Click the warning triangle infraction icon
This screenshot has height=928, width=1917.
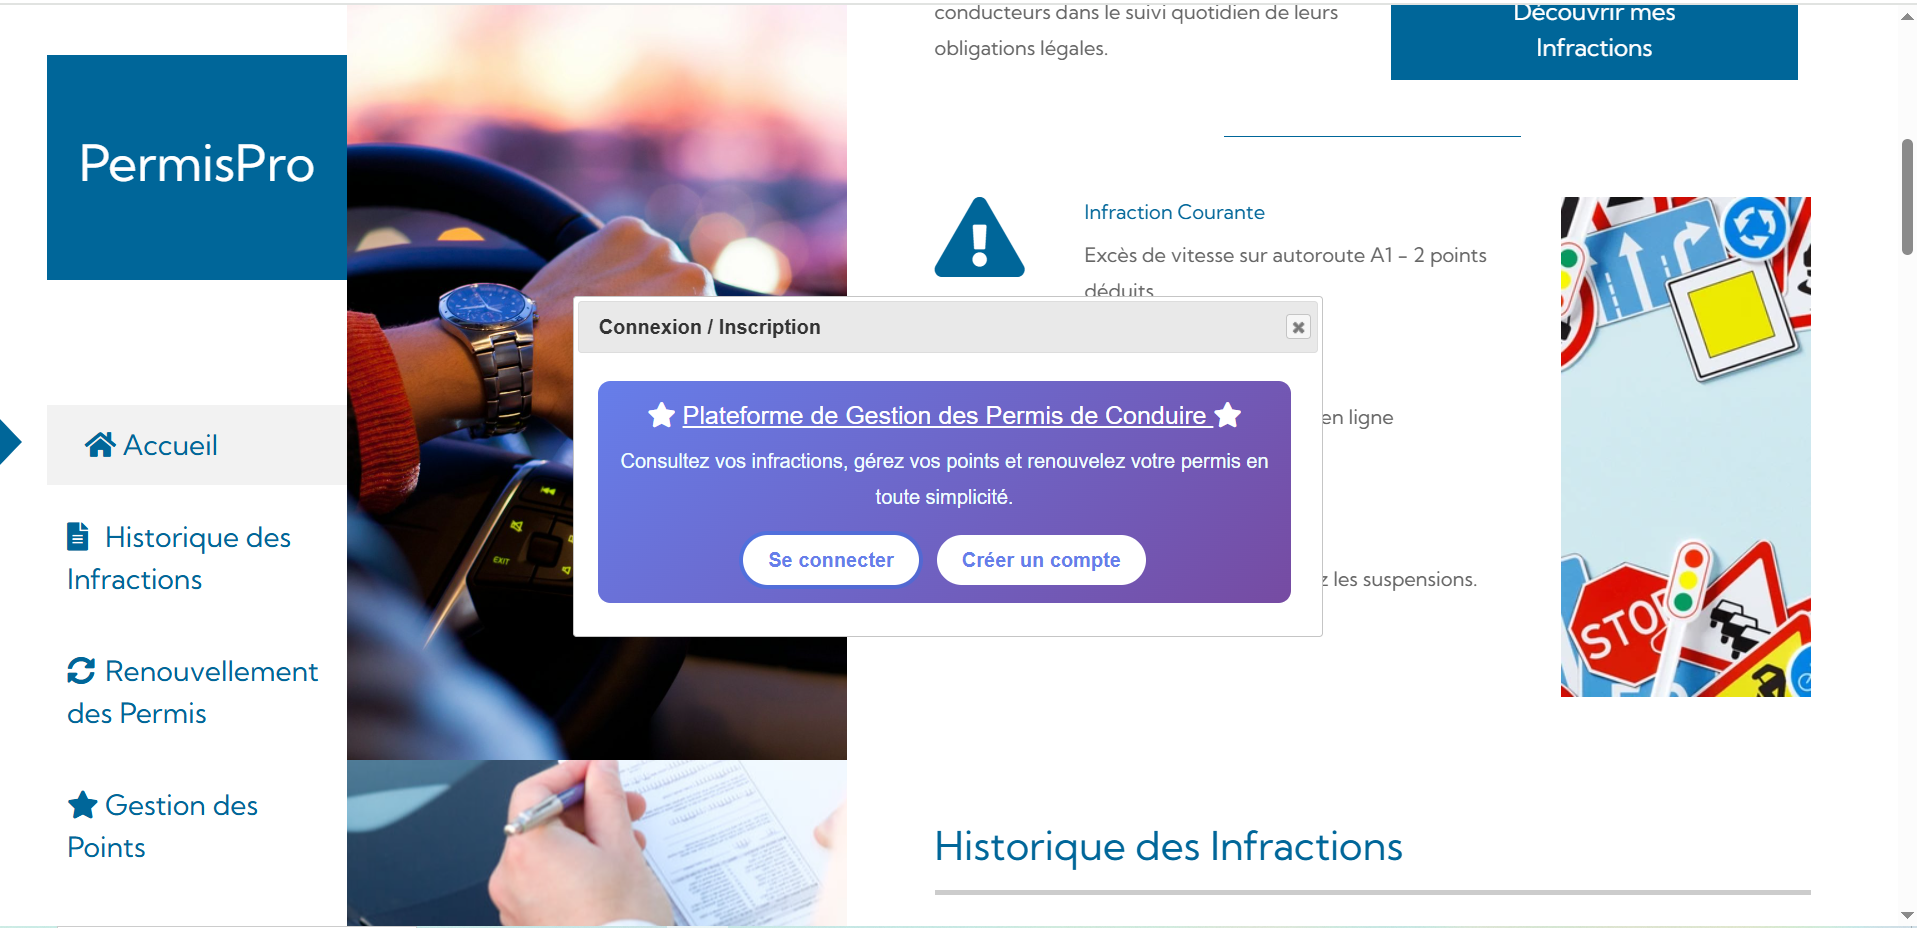(x=979, y=238)
